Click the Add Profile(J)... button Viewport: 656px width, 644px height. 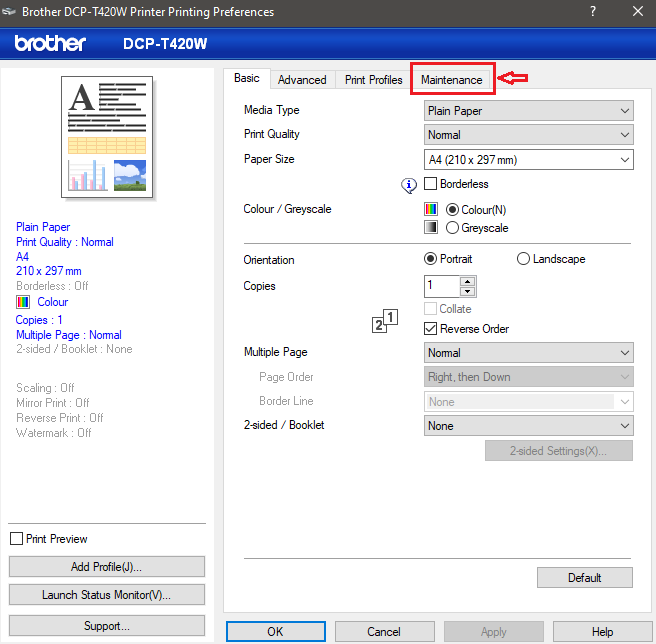click(107, 567)
